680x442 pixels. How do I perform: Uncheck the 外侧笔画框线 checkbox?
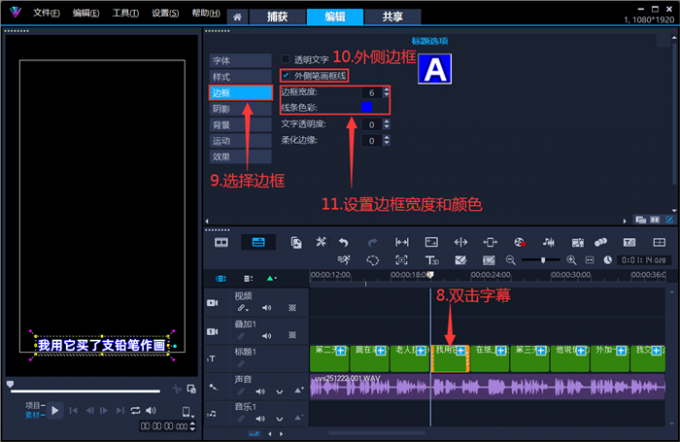pos(285,75)
